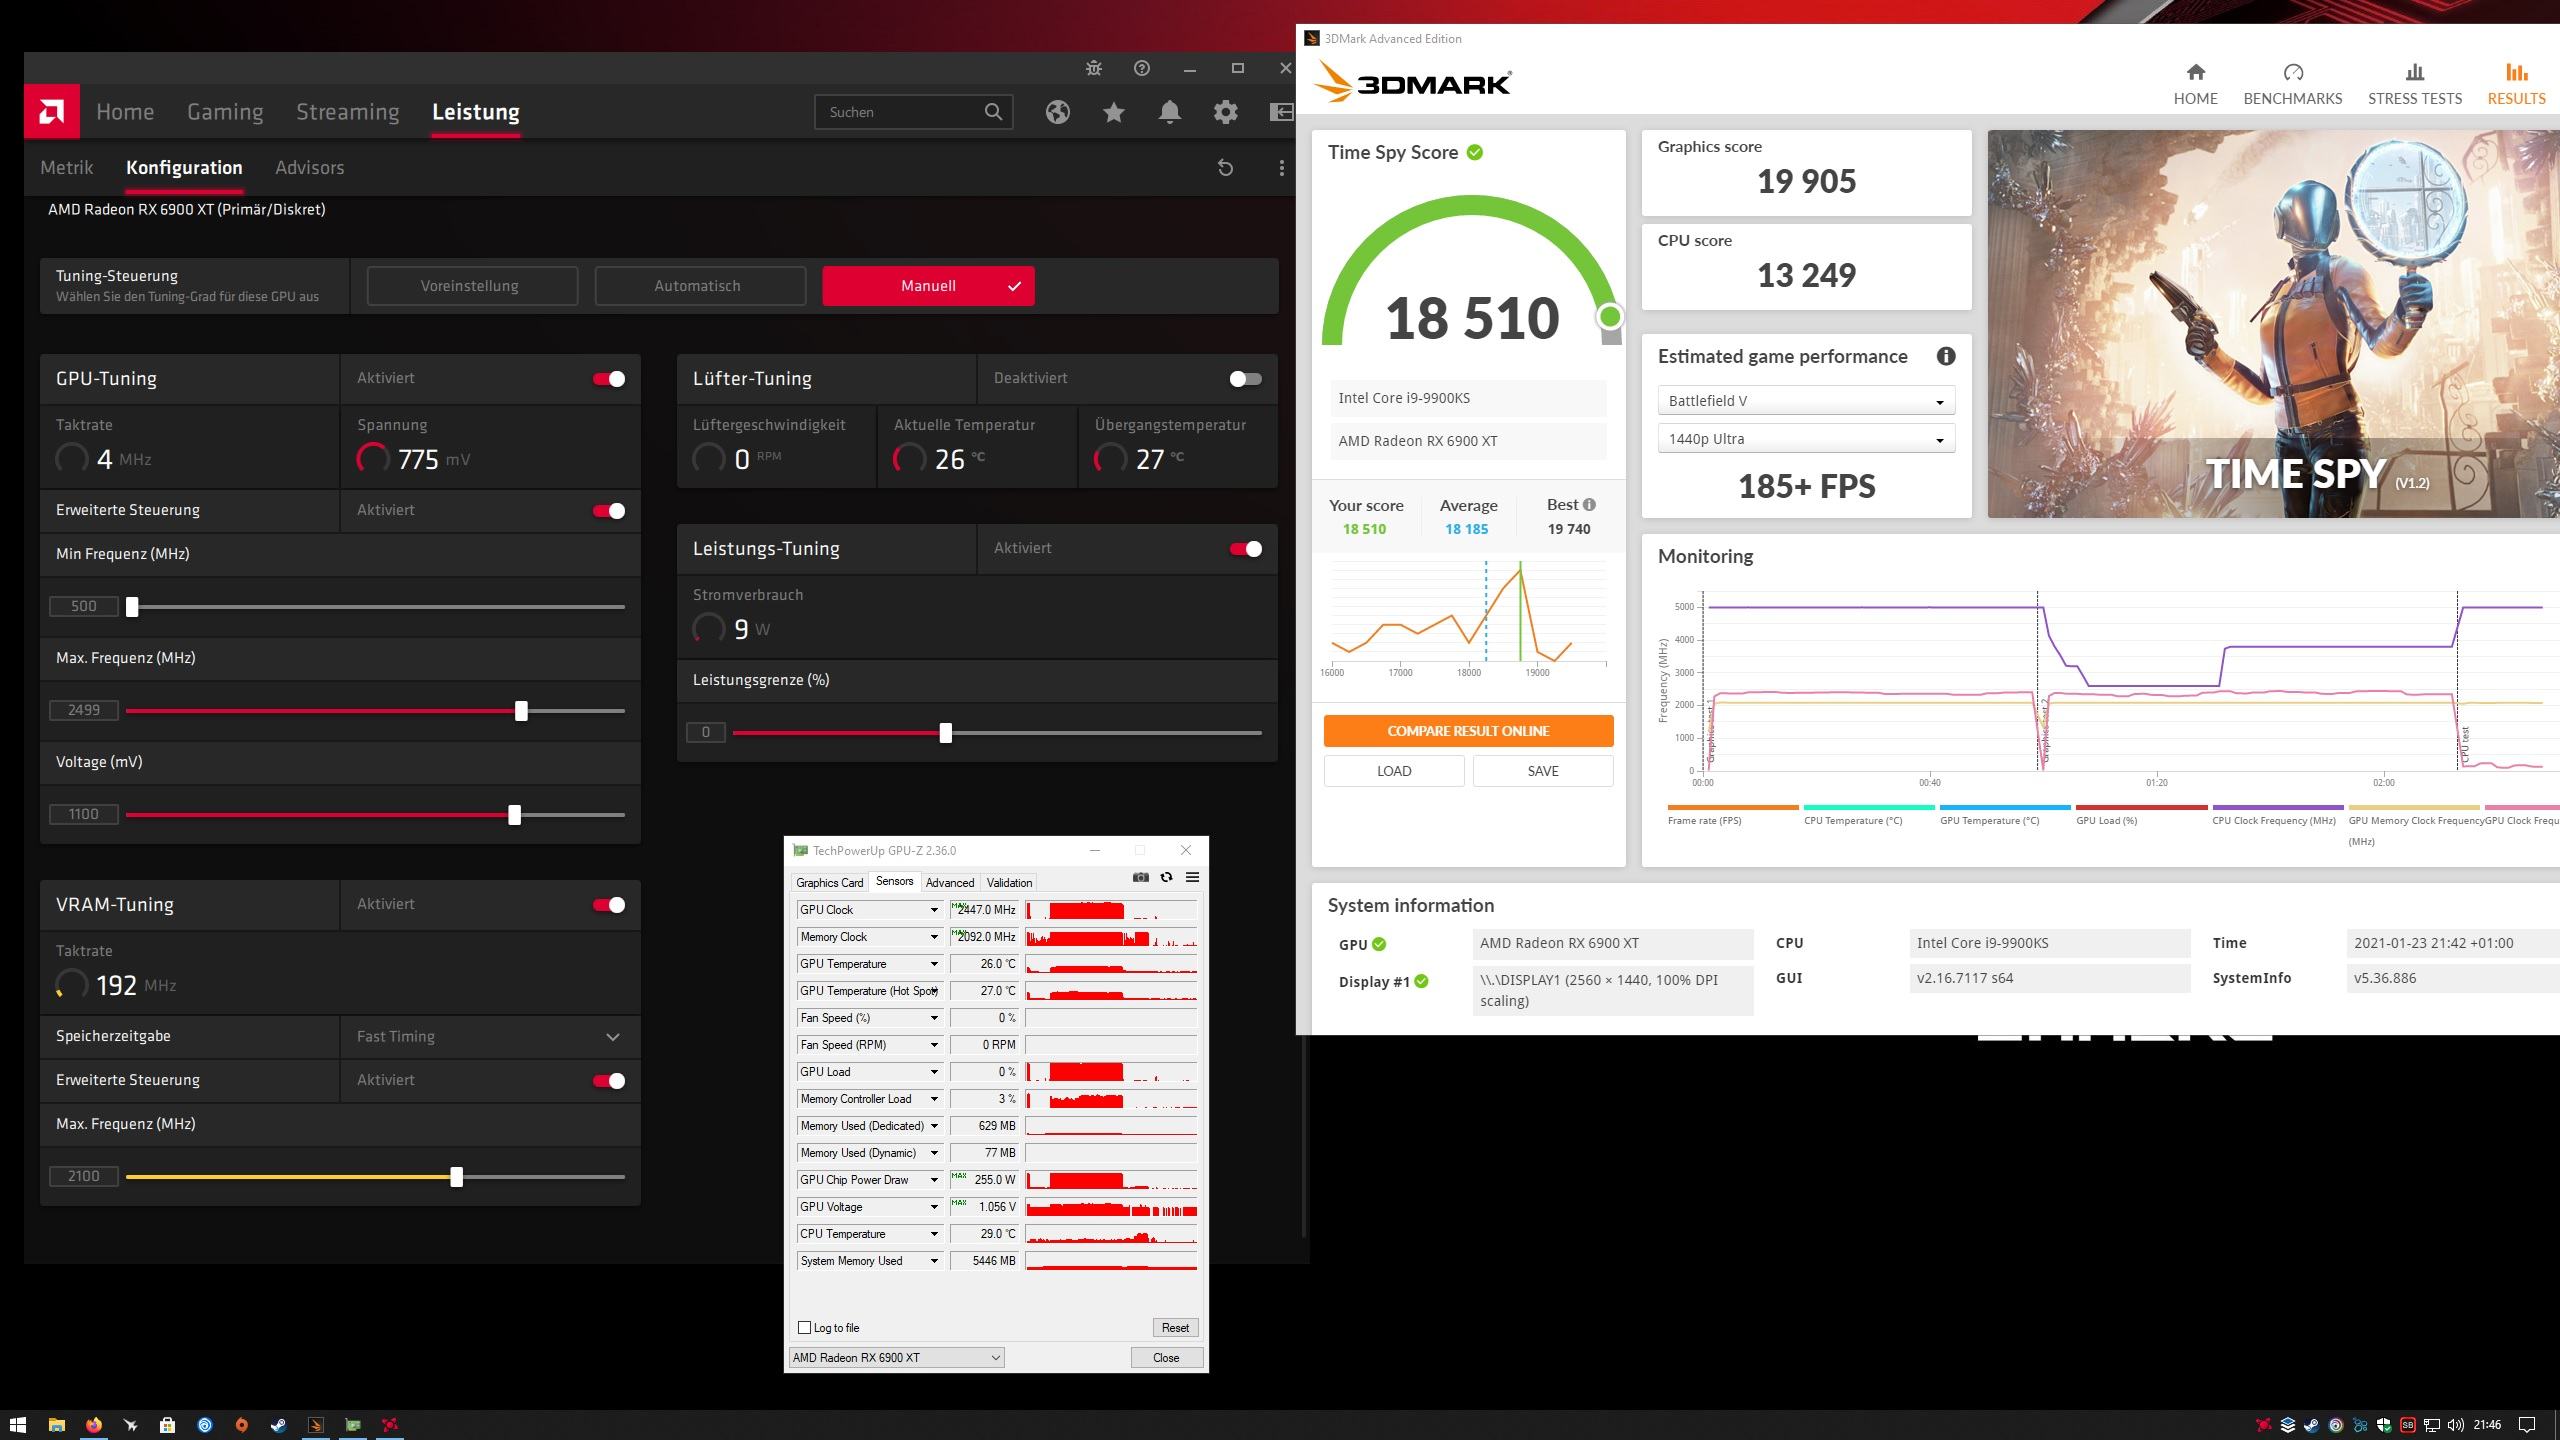Screen dimensions: 2560x1440
Task: Open GPU selector AMD Radeon RX 6900 XT dropdown
Action: 896,1358
